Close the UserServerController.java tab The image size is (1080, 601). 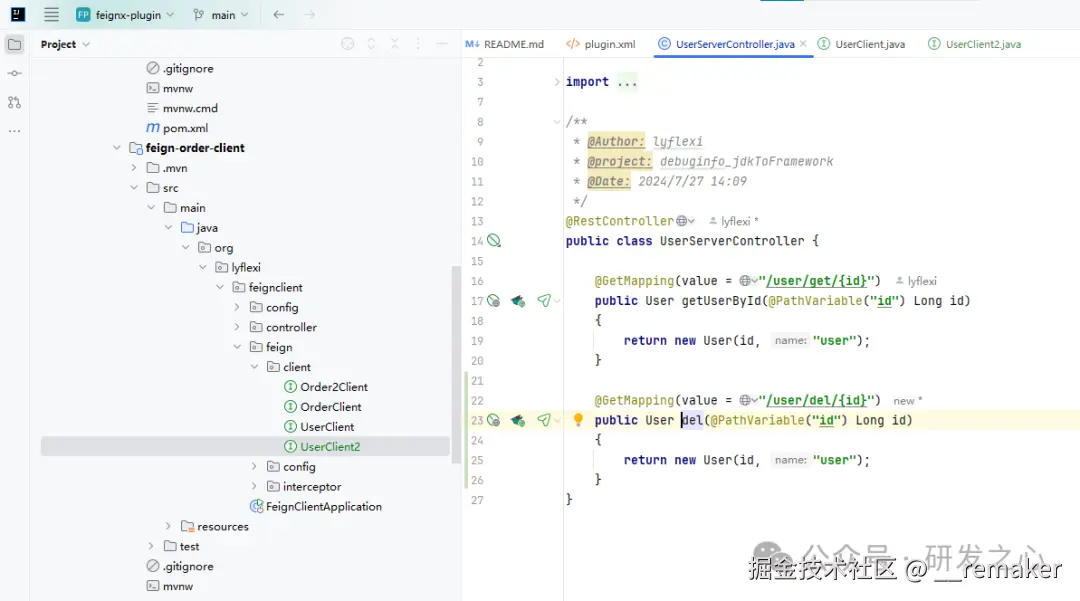tap(803, 44)
